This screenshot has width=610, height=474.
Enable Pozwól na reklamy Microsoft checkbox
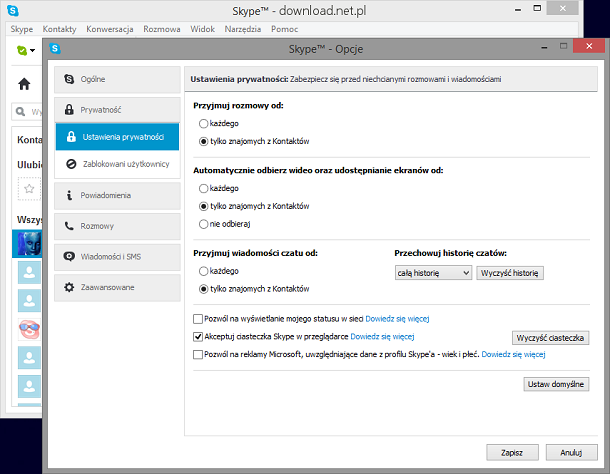click(x=198, y=355)
